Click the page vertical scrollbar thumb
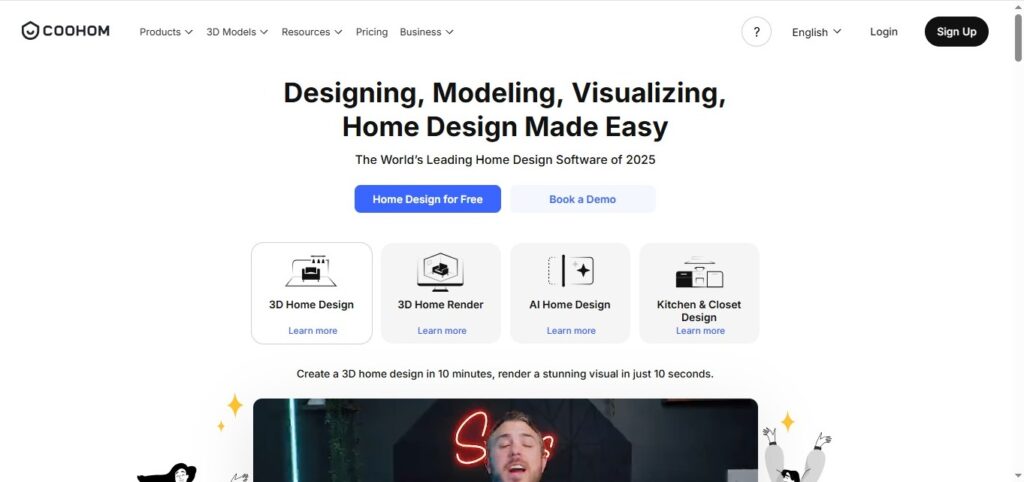Viewport: 1024px width, 482px height. pyautogui.click(x=1018, y=38)
